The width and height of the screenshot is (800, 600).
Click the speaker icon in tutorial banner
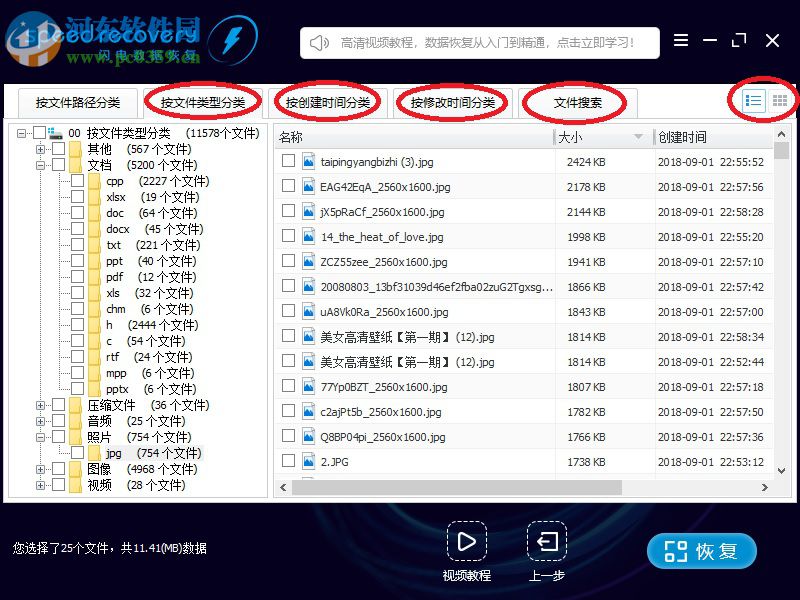point(319,43)
